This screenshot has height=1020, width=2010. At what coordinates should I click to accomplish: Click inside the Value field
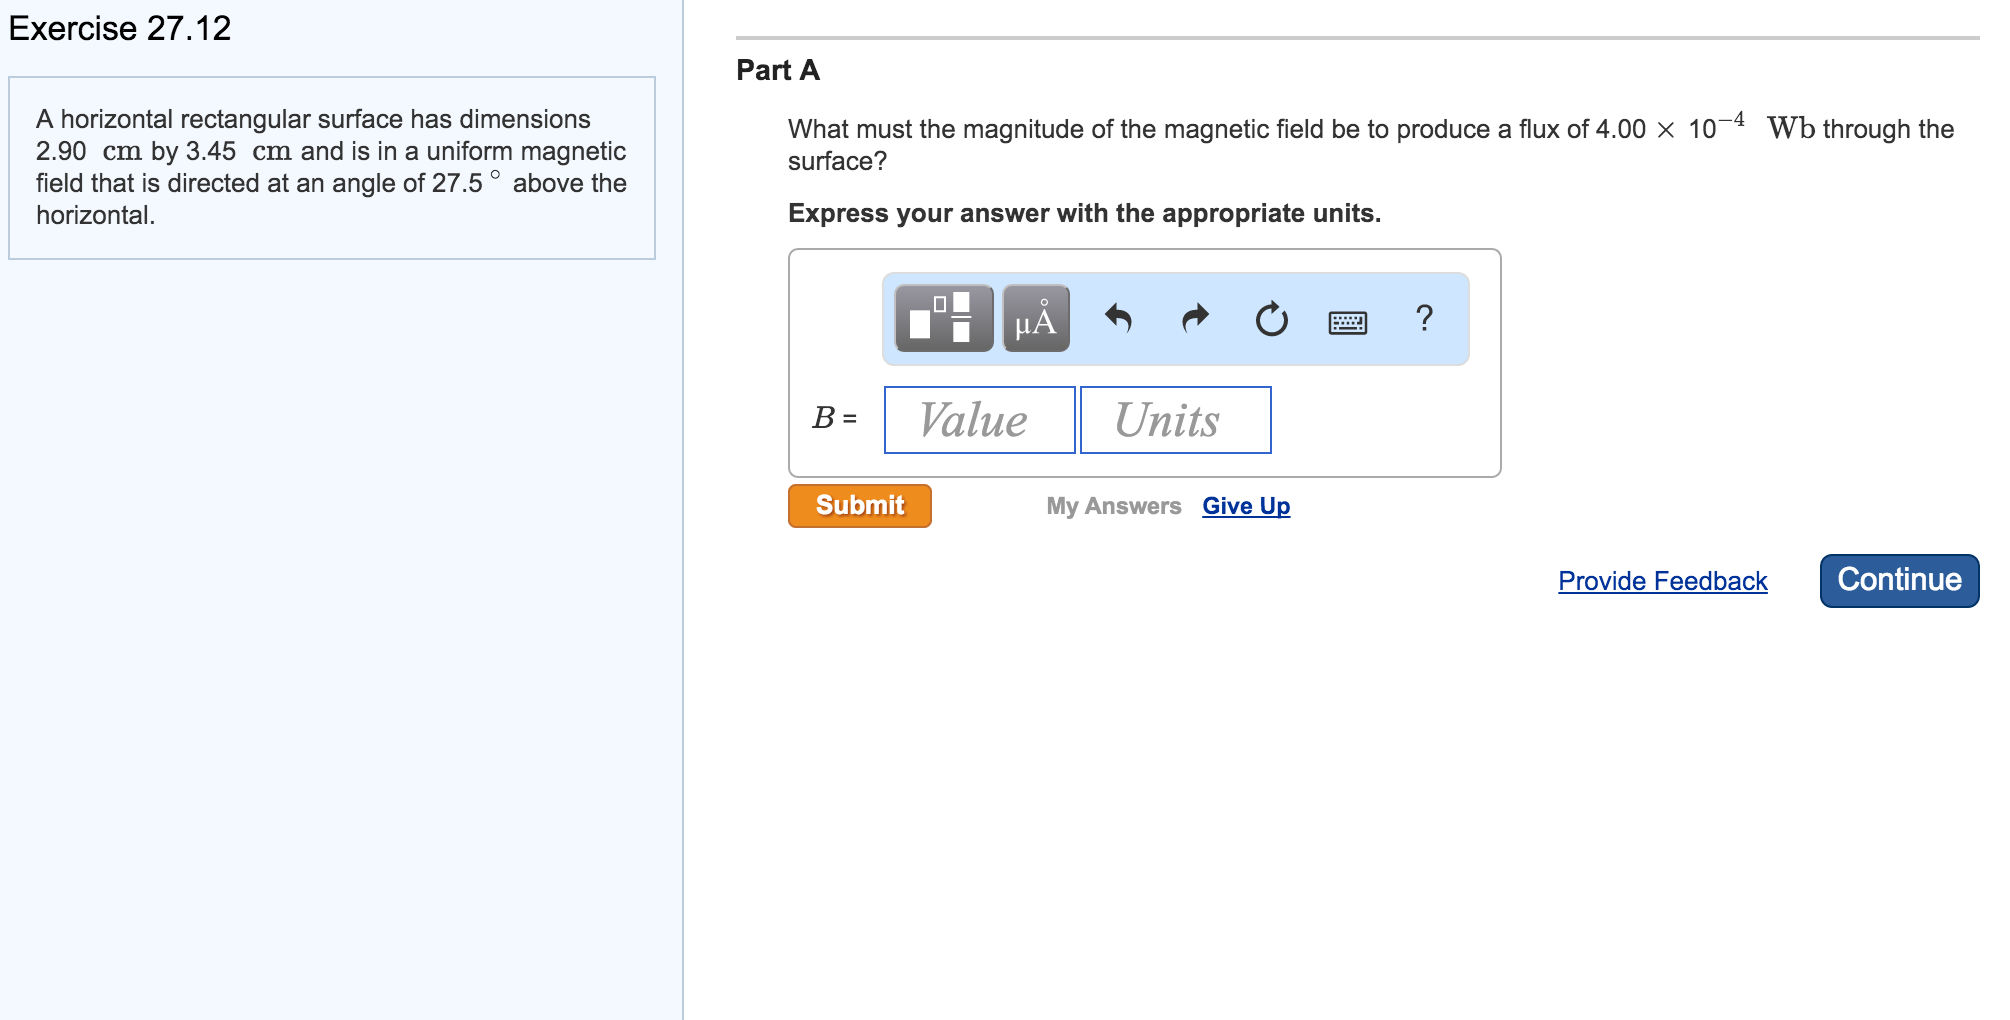pos(978,419)
